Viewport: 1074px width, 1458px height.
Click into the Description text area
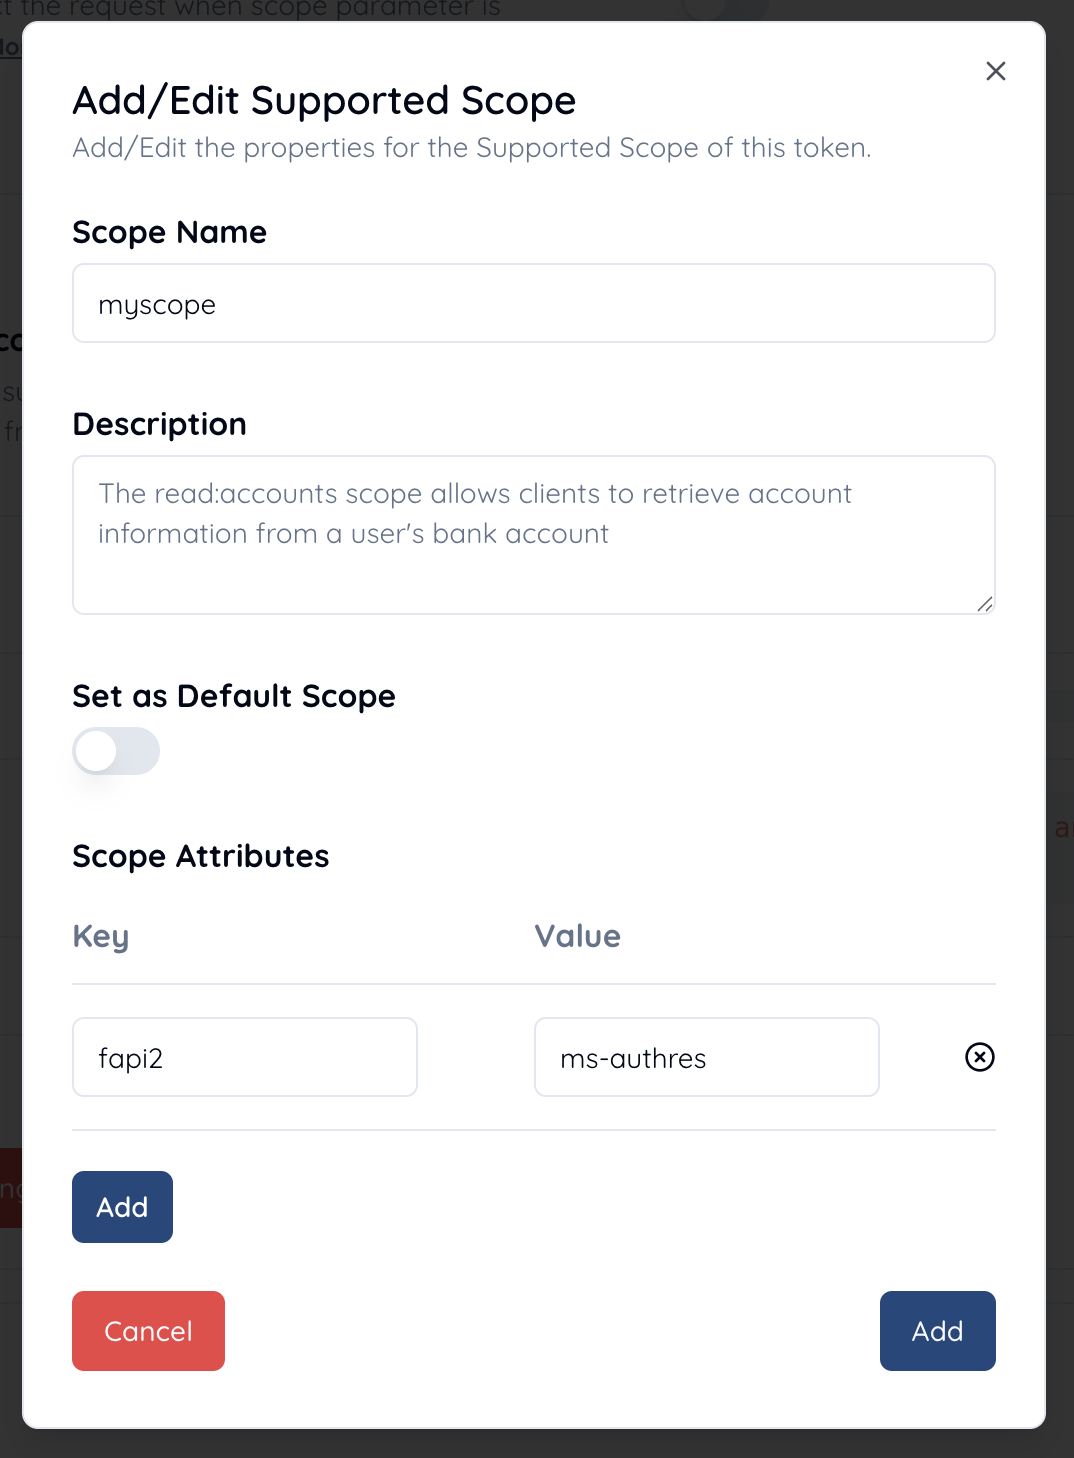click(x=533, y=535)
